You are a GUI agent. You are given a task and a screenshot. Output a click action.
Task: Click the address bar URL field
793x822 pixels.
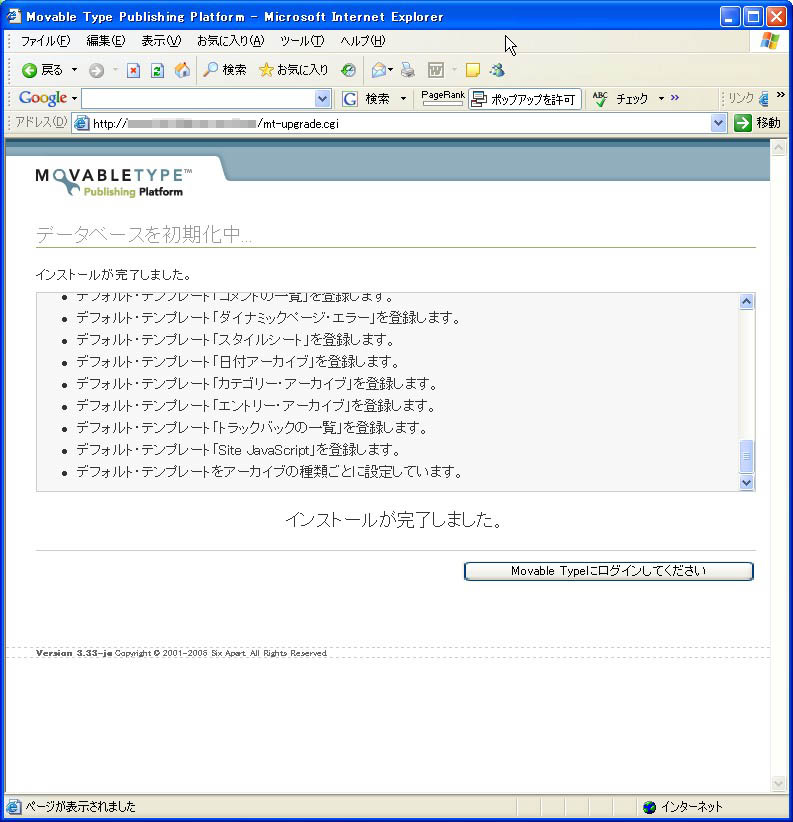pyautogui.click(x=400, y=123)
